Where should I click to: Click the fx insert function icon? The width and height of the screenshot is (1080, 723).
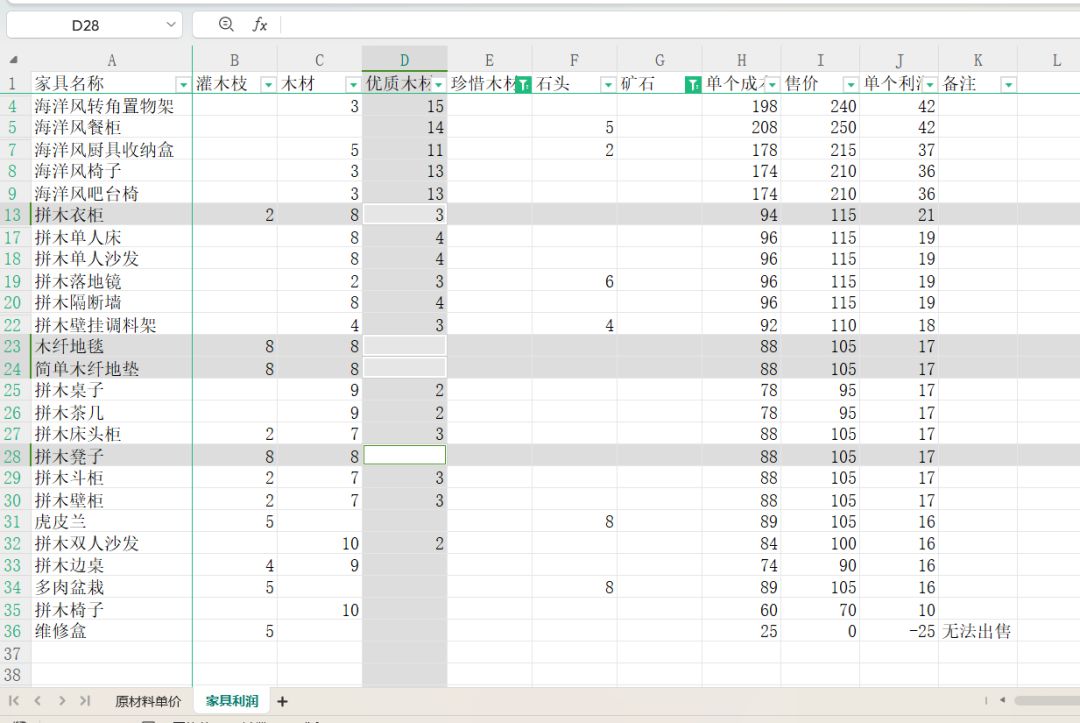[x=259, y=25]
